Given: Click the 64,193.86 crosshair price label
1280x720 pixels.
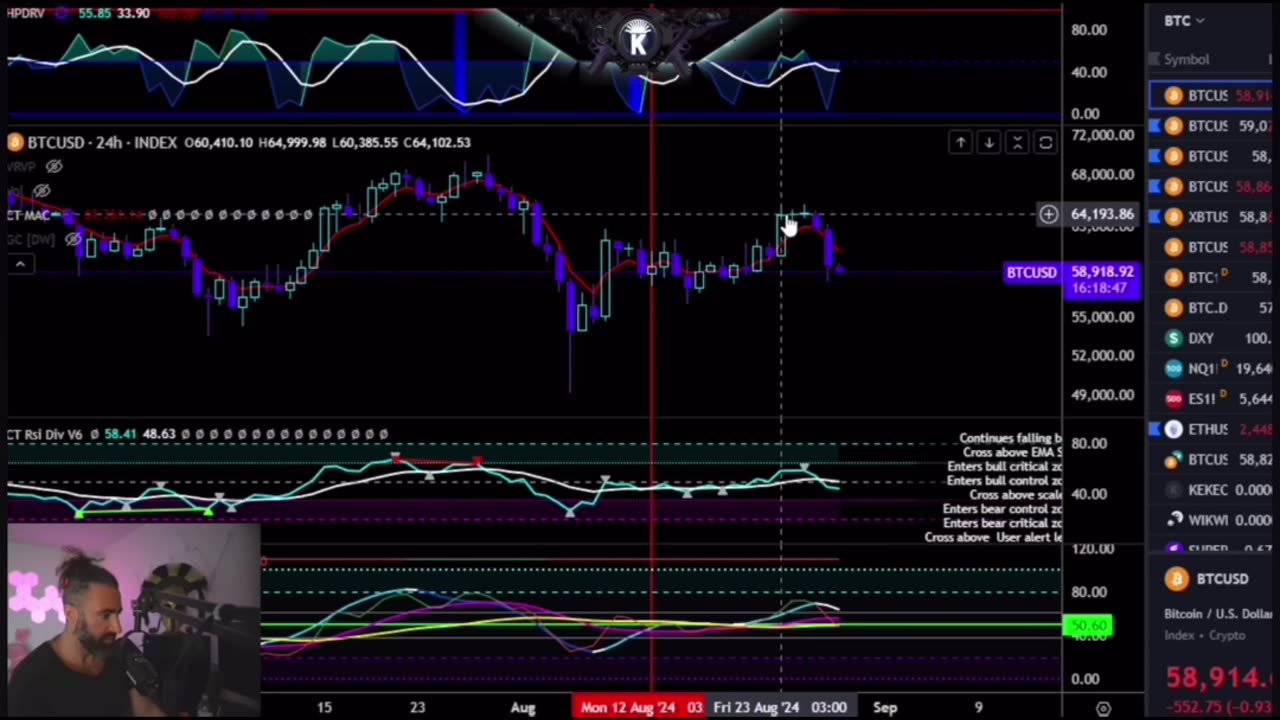Looking at the screenshot, I should click(x=1102, y=214).
